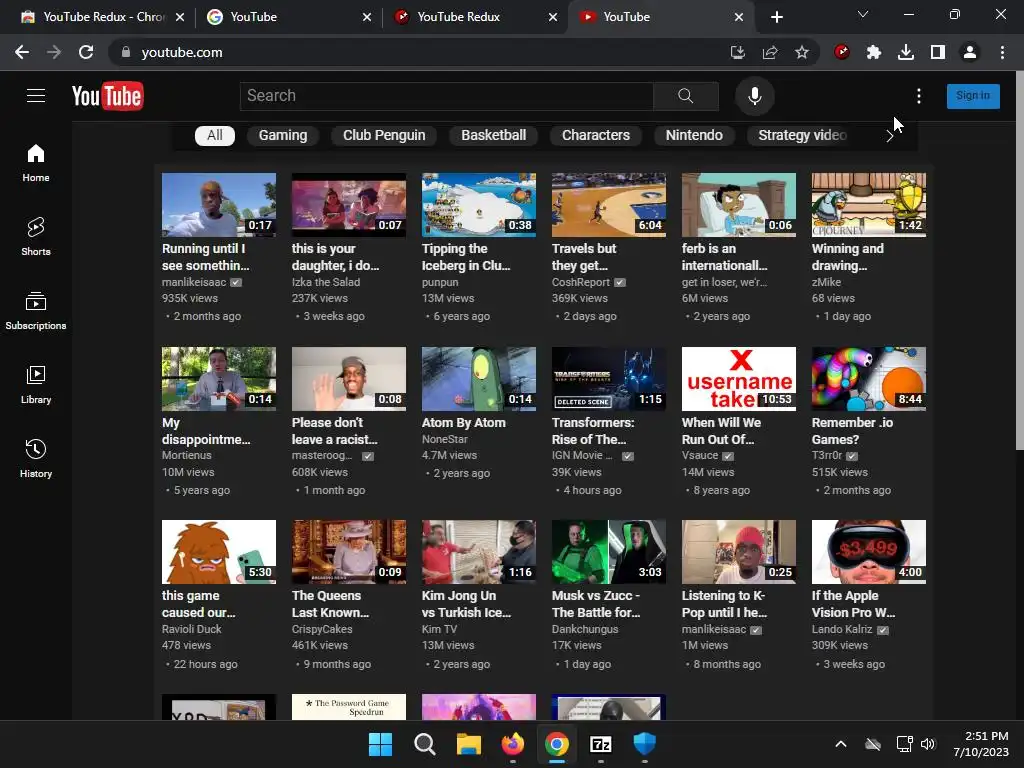Reload the page
Viewport: 1024px width, 768px height.
pyautogui.click(x=86, y=52)
